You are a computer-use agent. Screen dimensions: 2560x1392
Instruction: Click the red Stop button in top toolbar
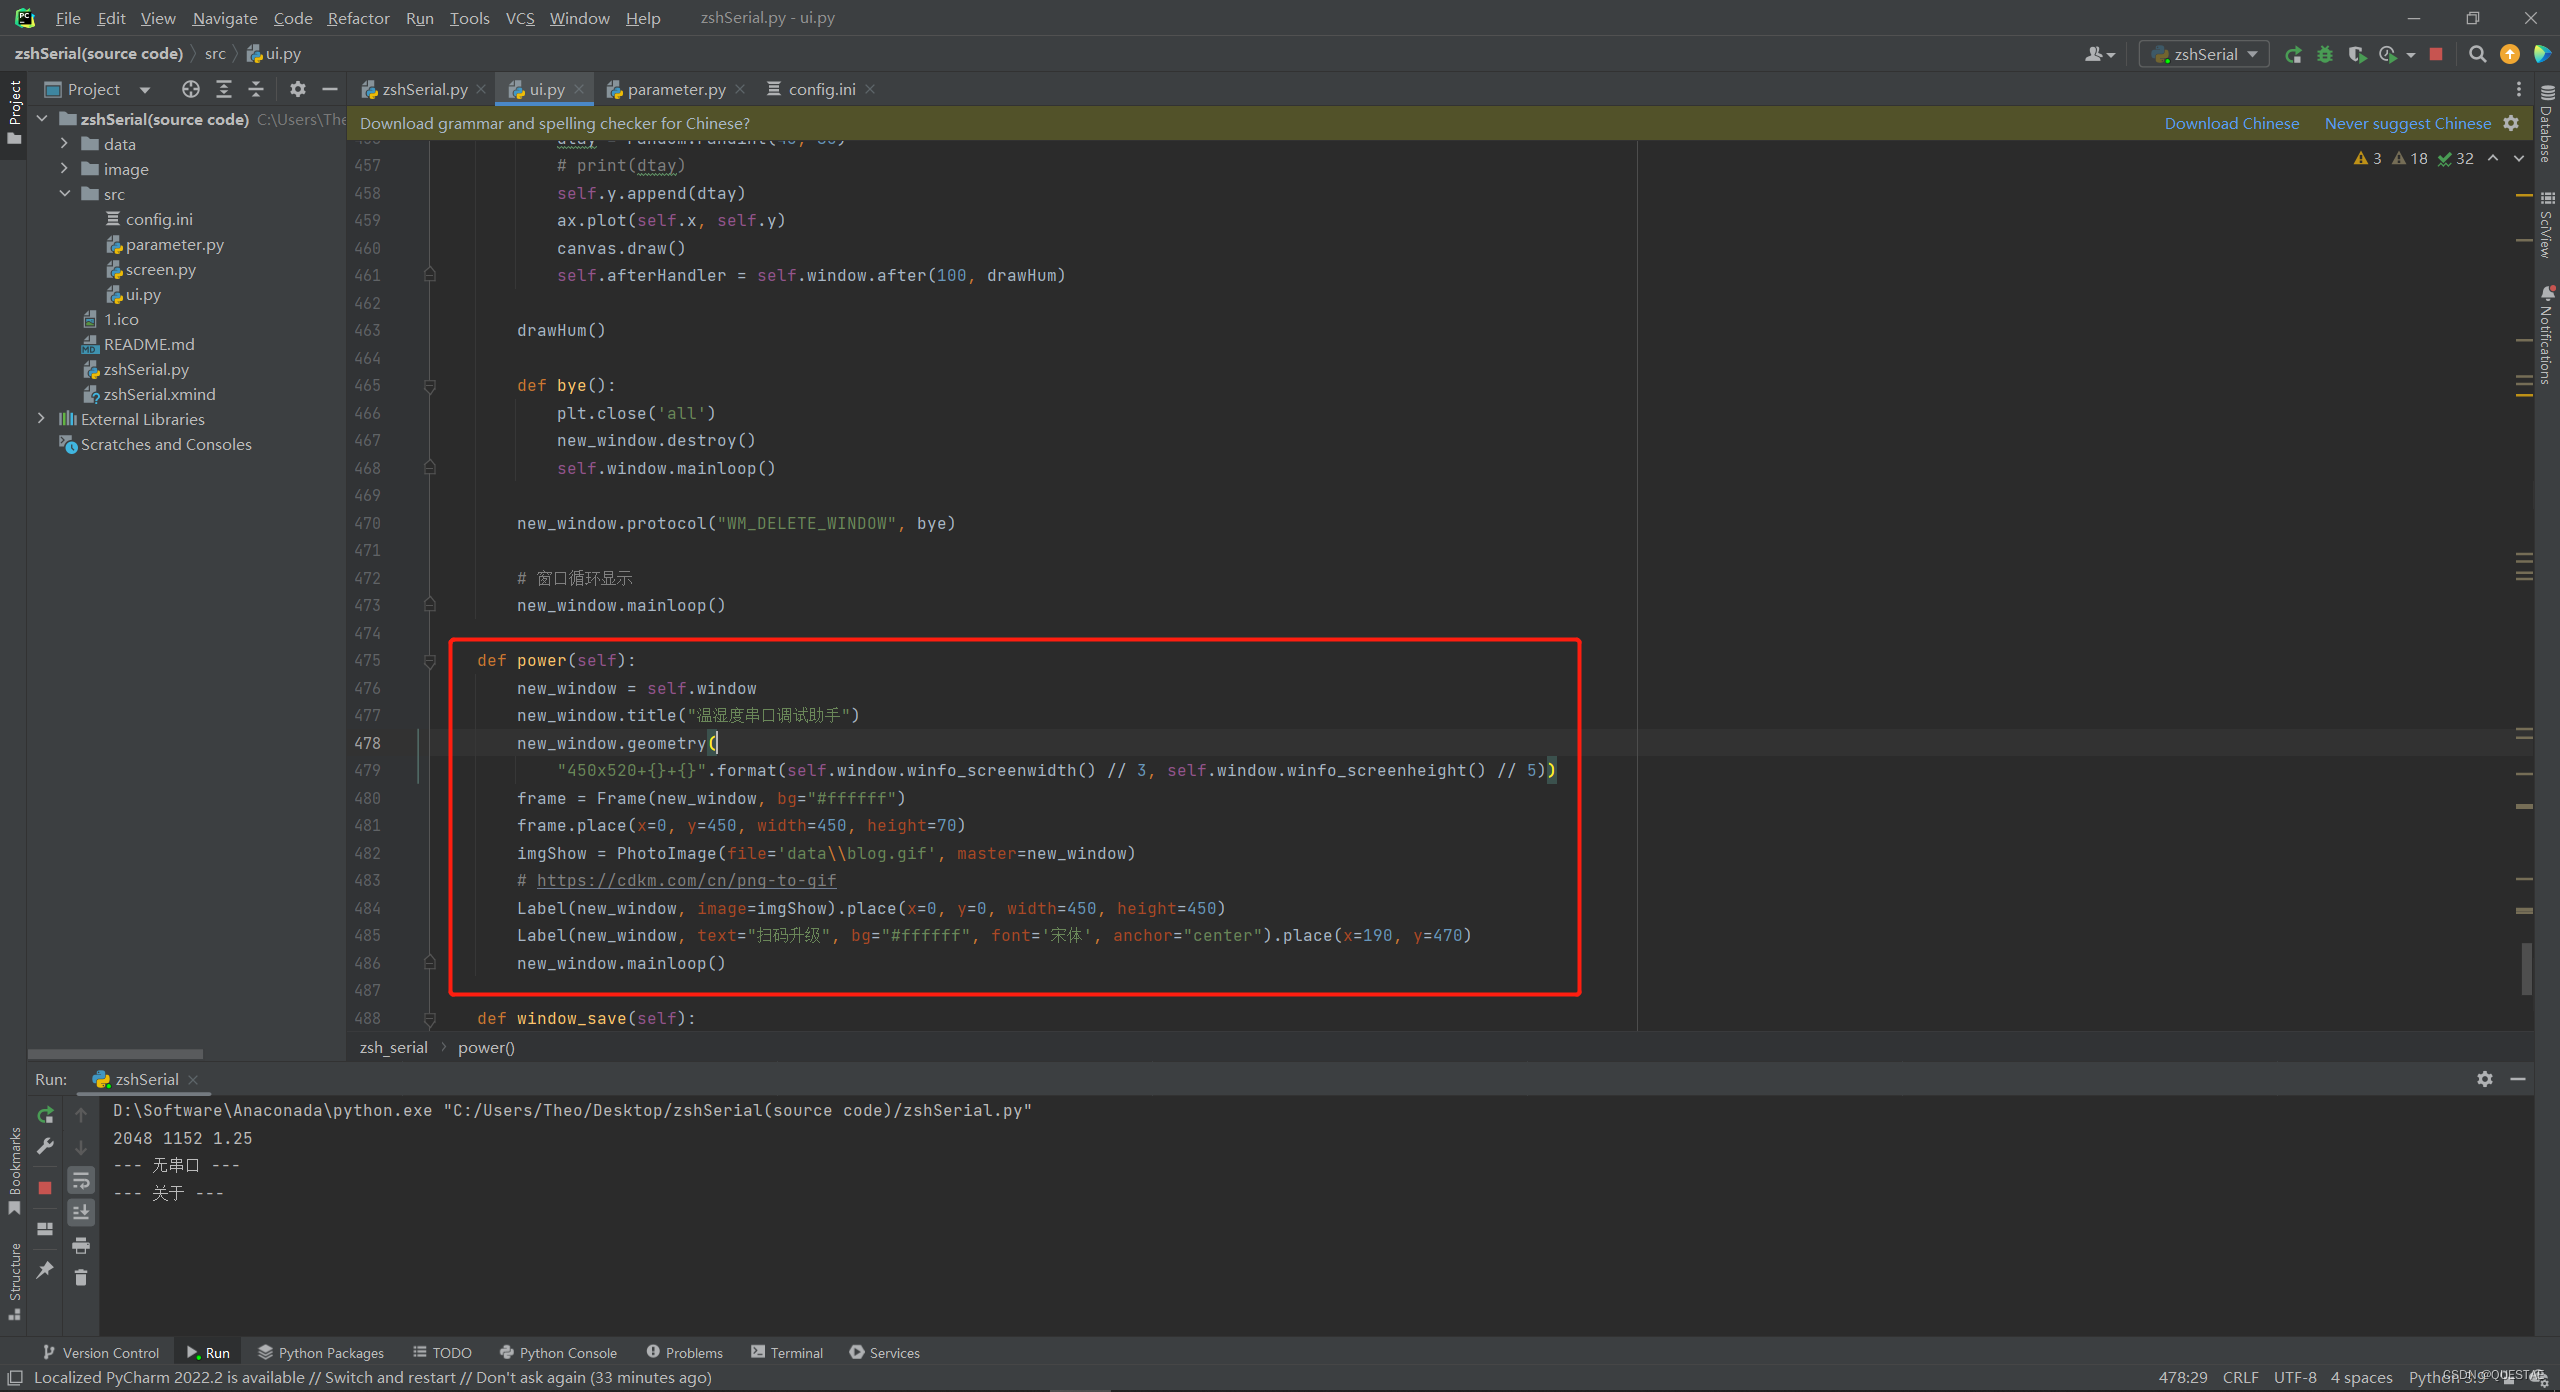click(2436, 54)
